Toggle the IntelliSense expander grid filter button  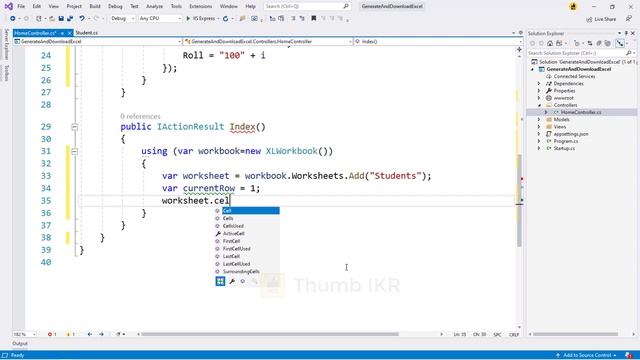tap(220, 281)
